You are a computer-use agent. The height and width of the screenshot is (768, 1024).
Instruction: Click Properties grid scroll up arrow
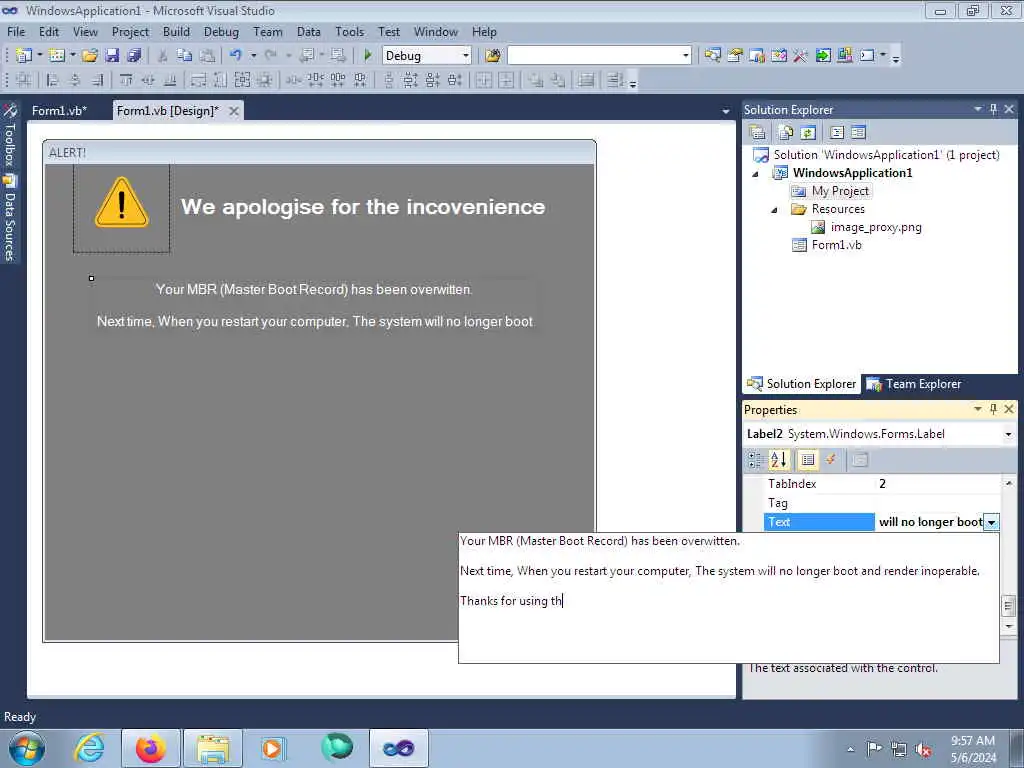(x=1009, y=483)
